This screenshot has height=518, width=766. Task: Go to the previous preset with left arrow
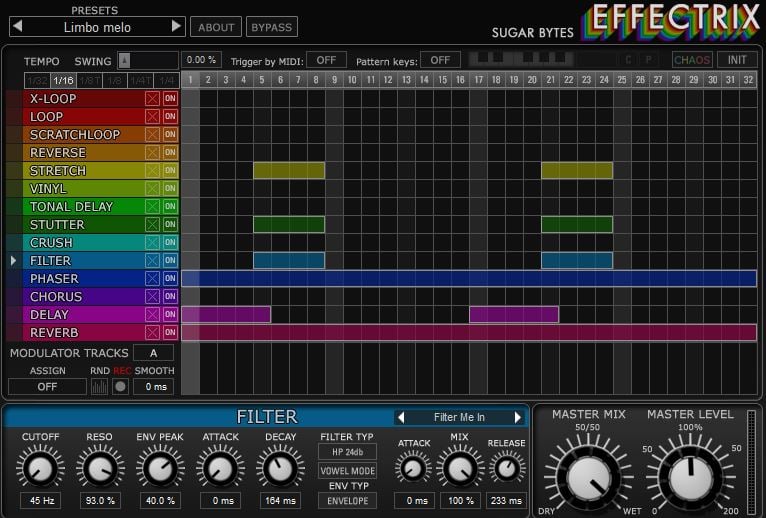(x=18, y=26)
